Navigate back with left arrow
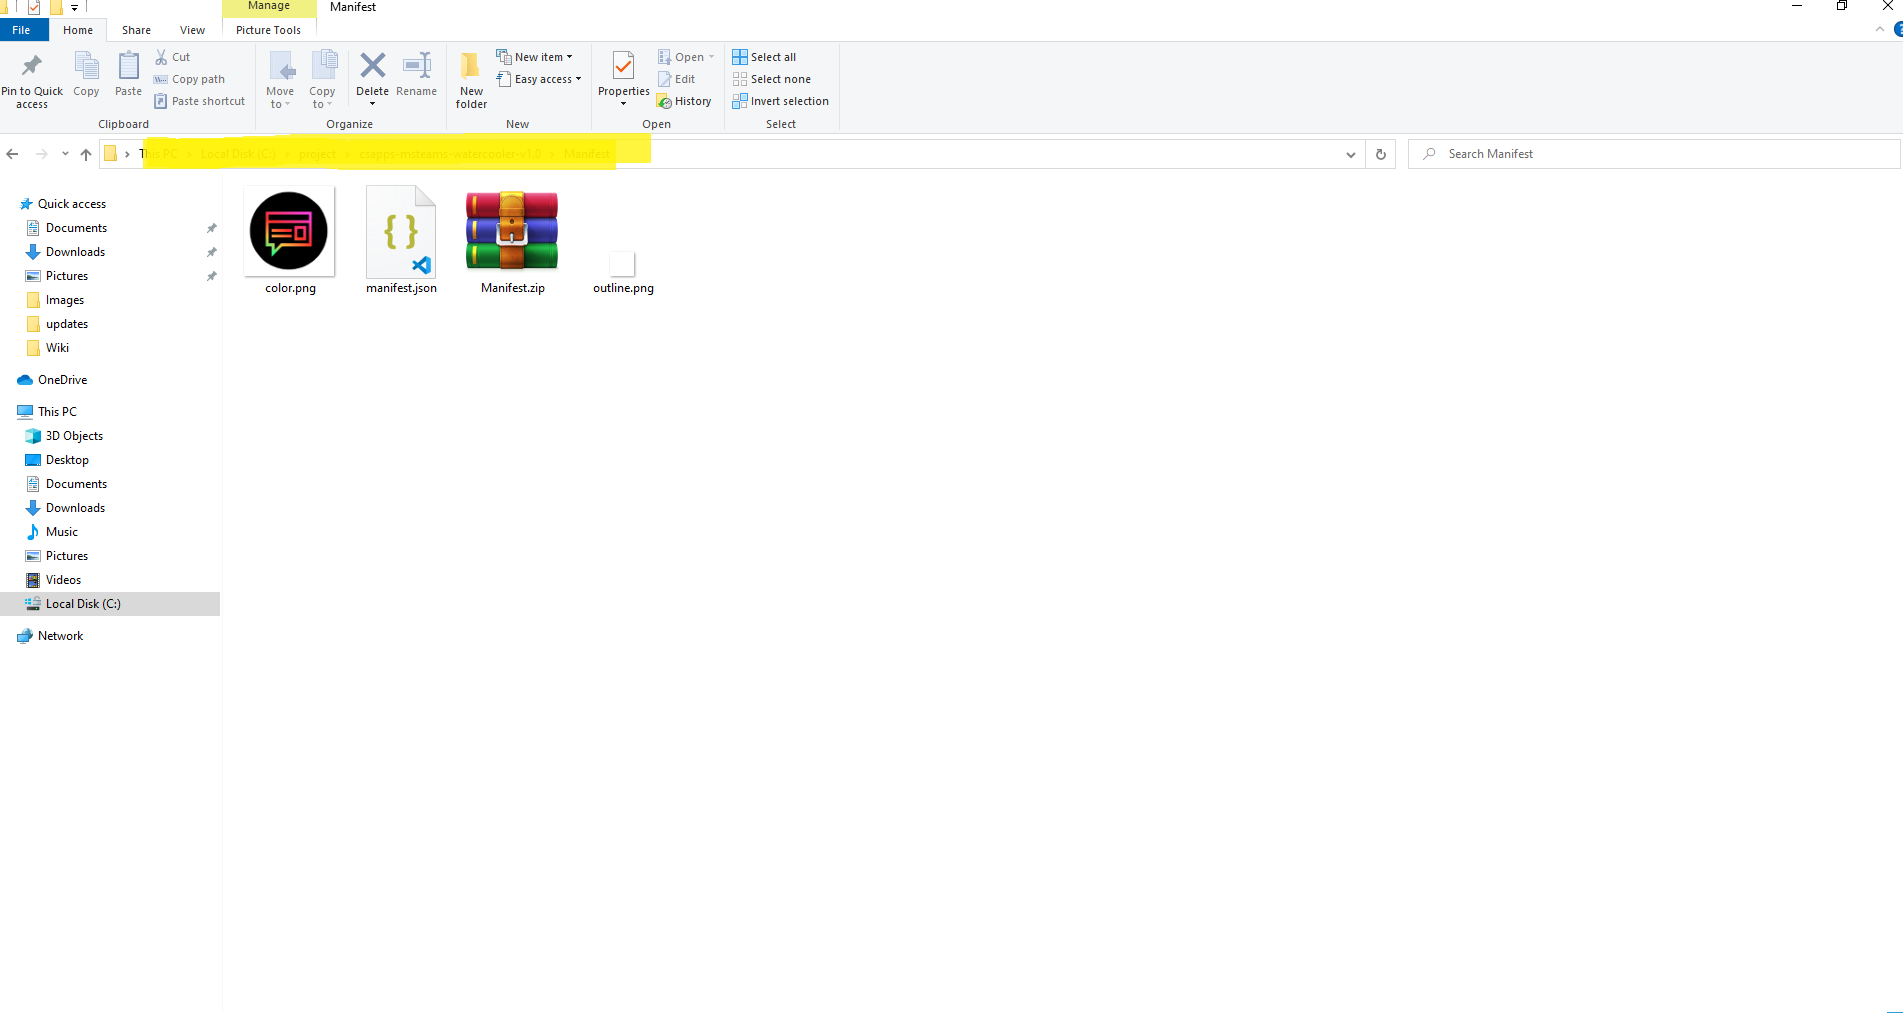Image resolution: width=1903 pixels, height=1013 pixels. 12,154
